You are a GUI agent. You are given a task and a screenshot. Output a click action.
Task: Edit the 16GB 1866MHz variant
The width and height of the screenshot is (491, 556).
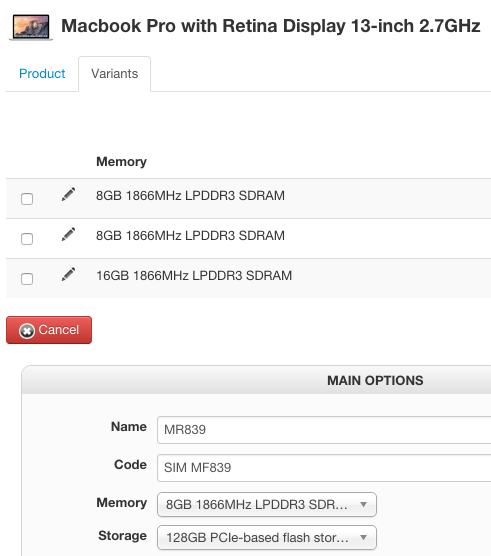[x=68, y=274]
